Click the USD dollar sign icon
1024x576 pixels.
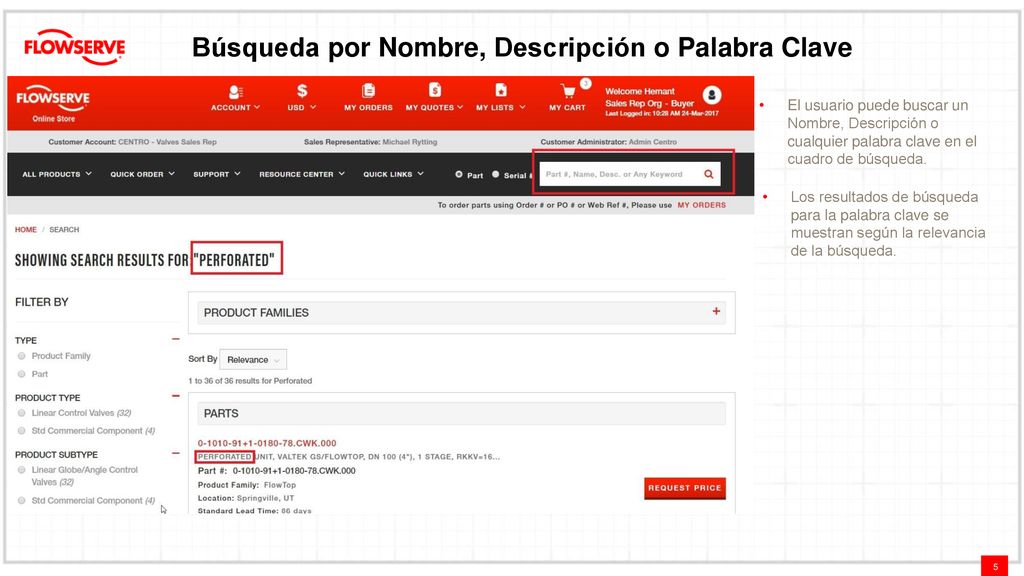[302, 91]
